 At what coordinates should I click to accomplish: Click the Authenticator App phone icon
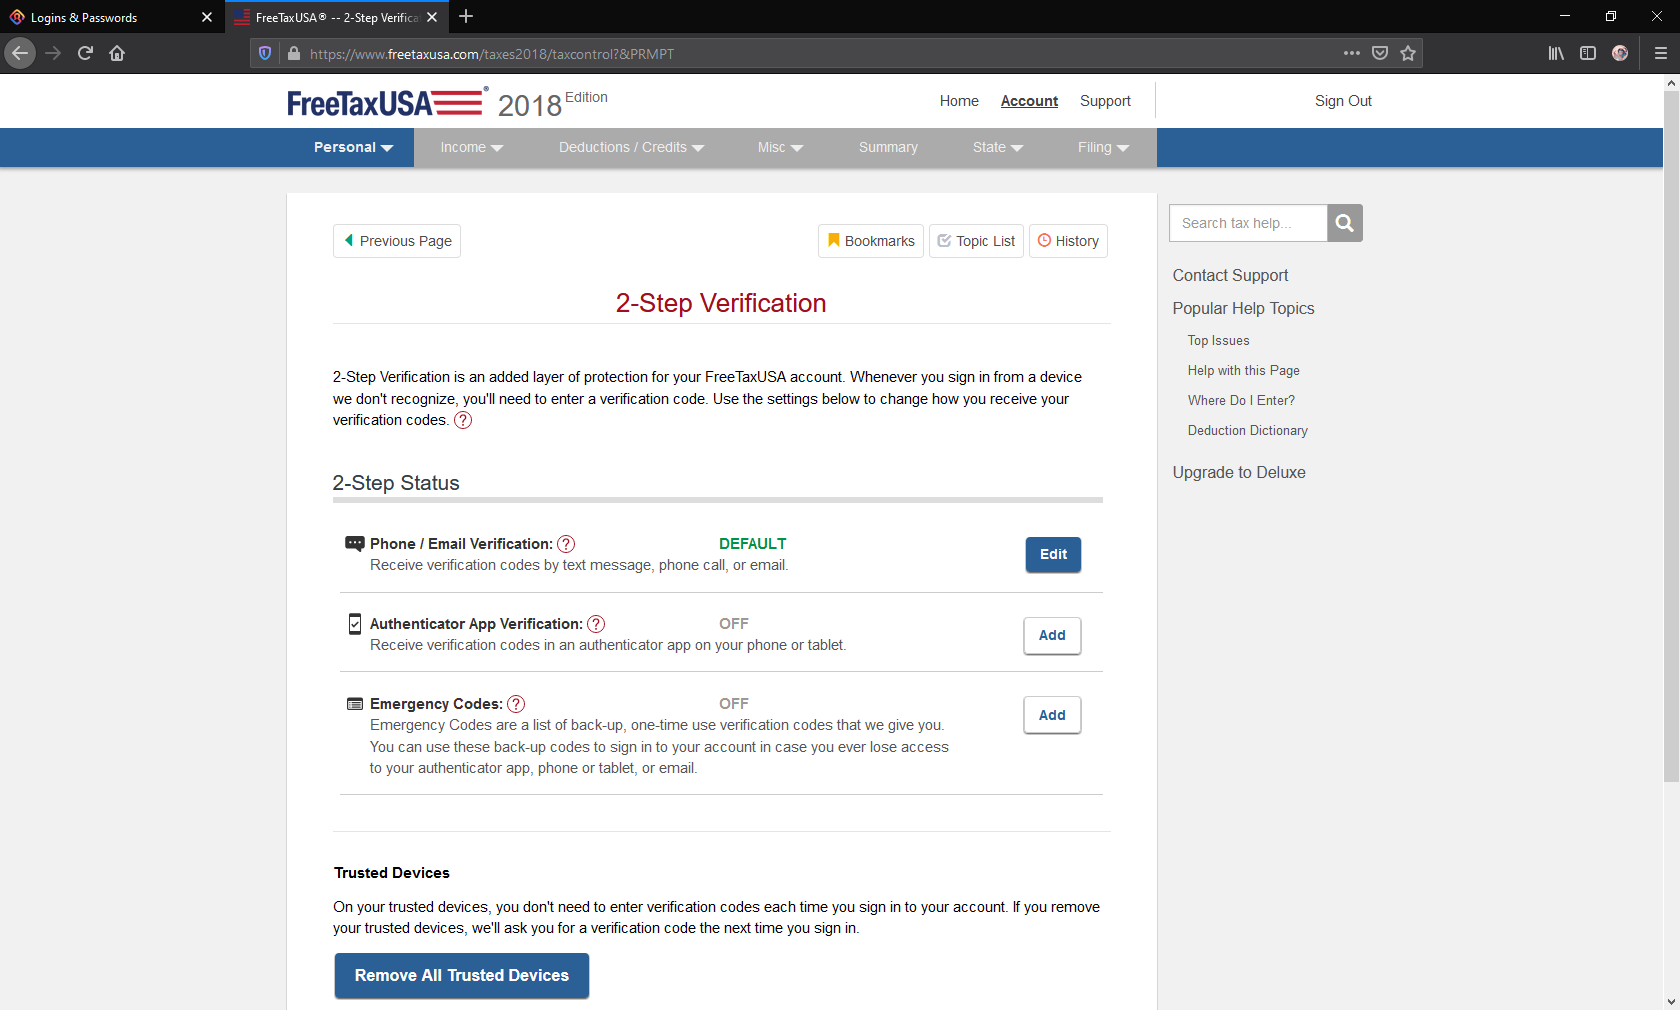354,624
